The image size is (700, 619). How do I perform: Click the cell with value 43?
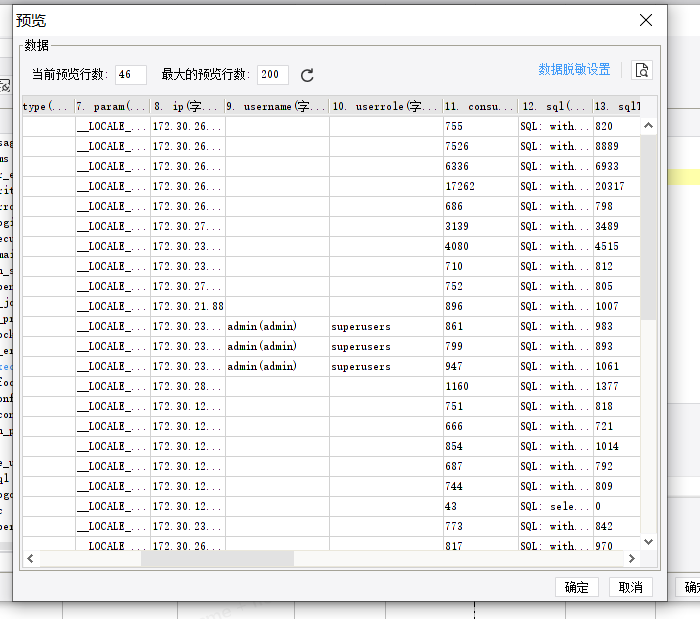(481, 506)
